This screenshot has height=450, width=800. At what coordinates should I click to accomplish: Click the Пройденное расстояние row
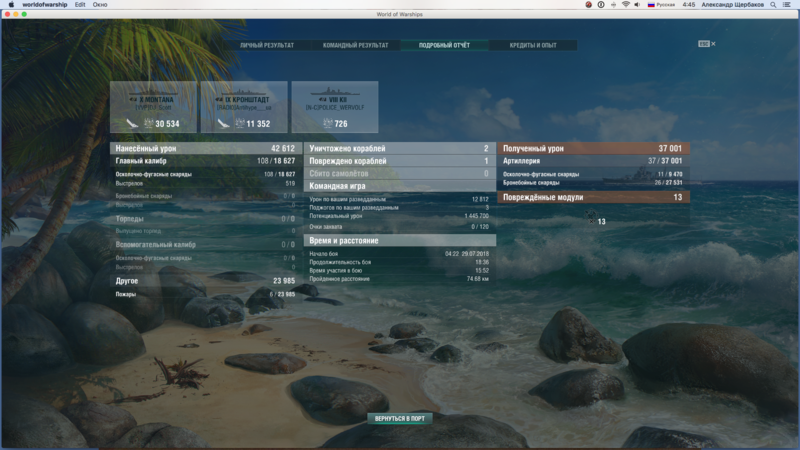[x=400, y=279]
